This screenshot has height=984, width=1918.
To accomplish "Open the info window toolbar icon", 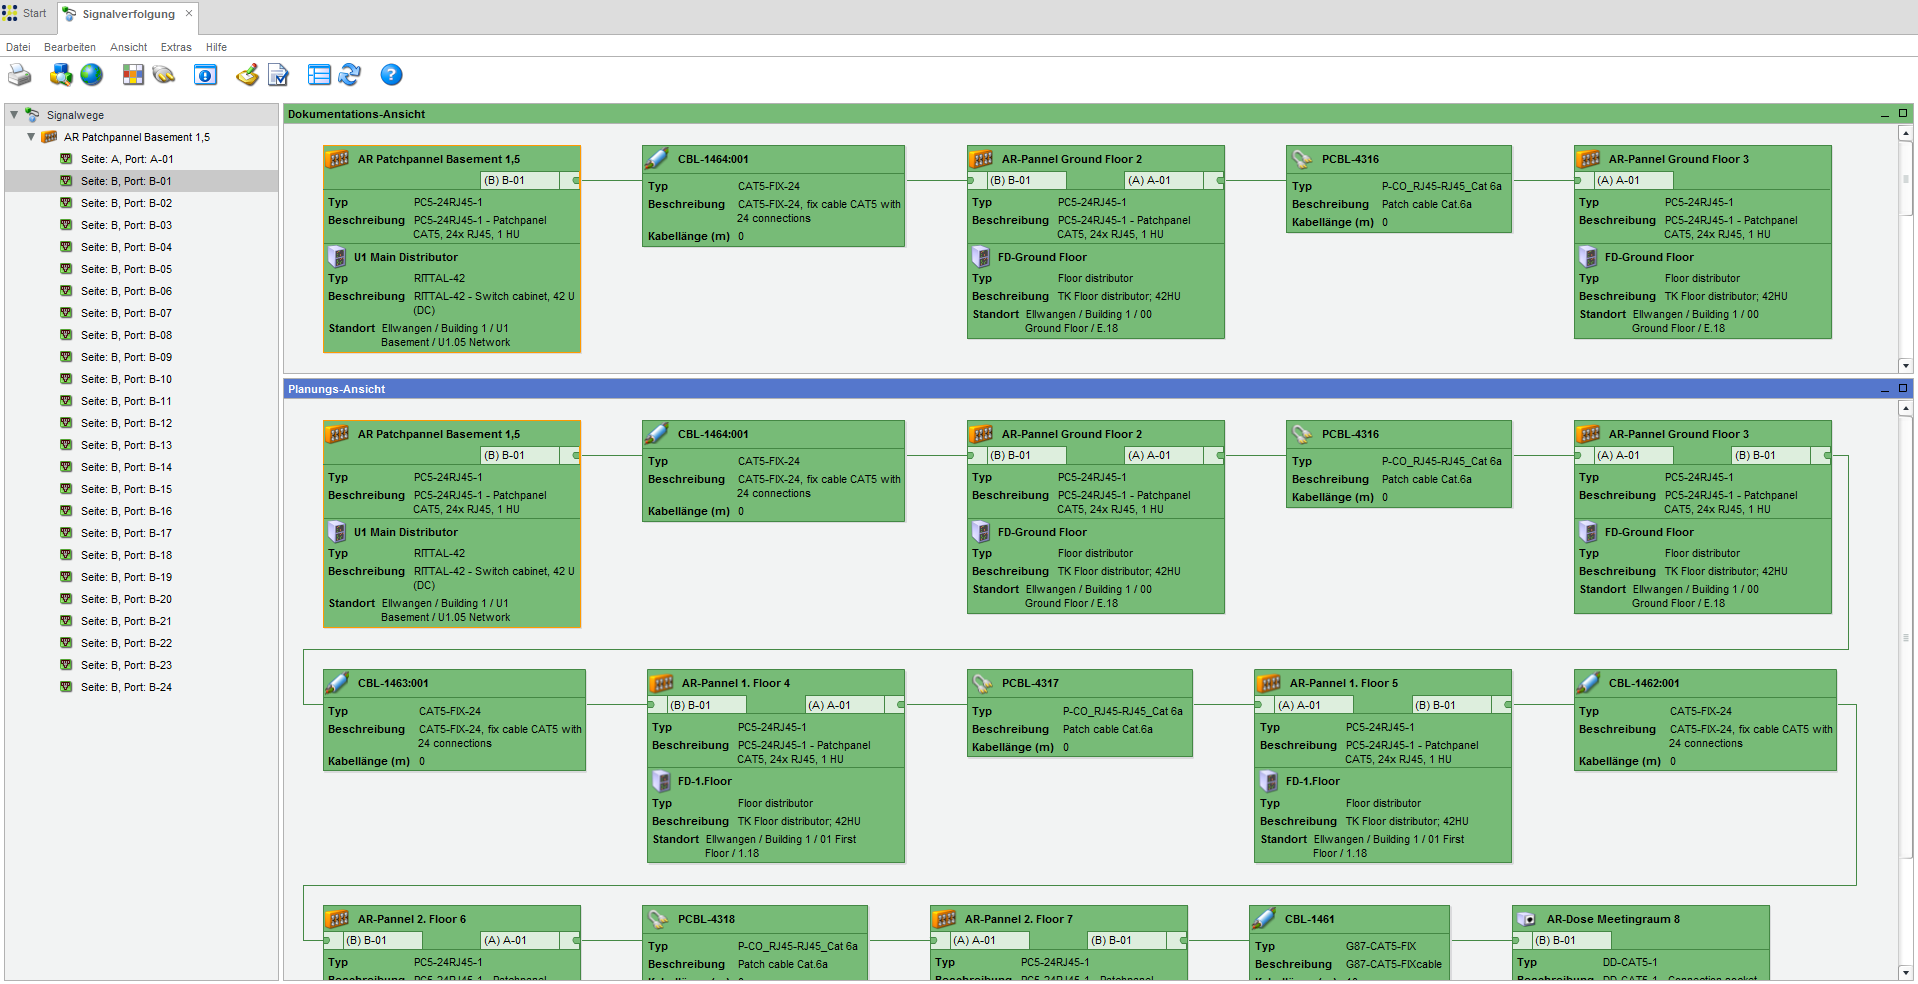I will 205,75.
